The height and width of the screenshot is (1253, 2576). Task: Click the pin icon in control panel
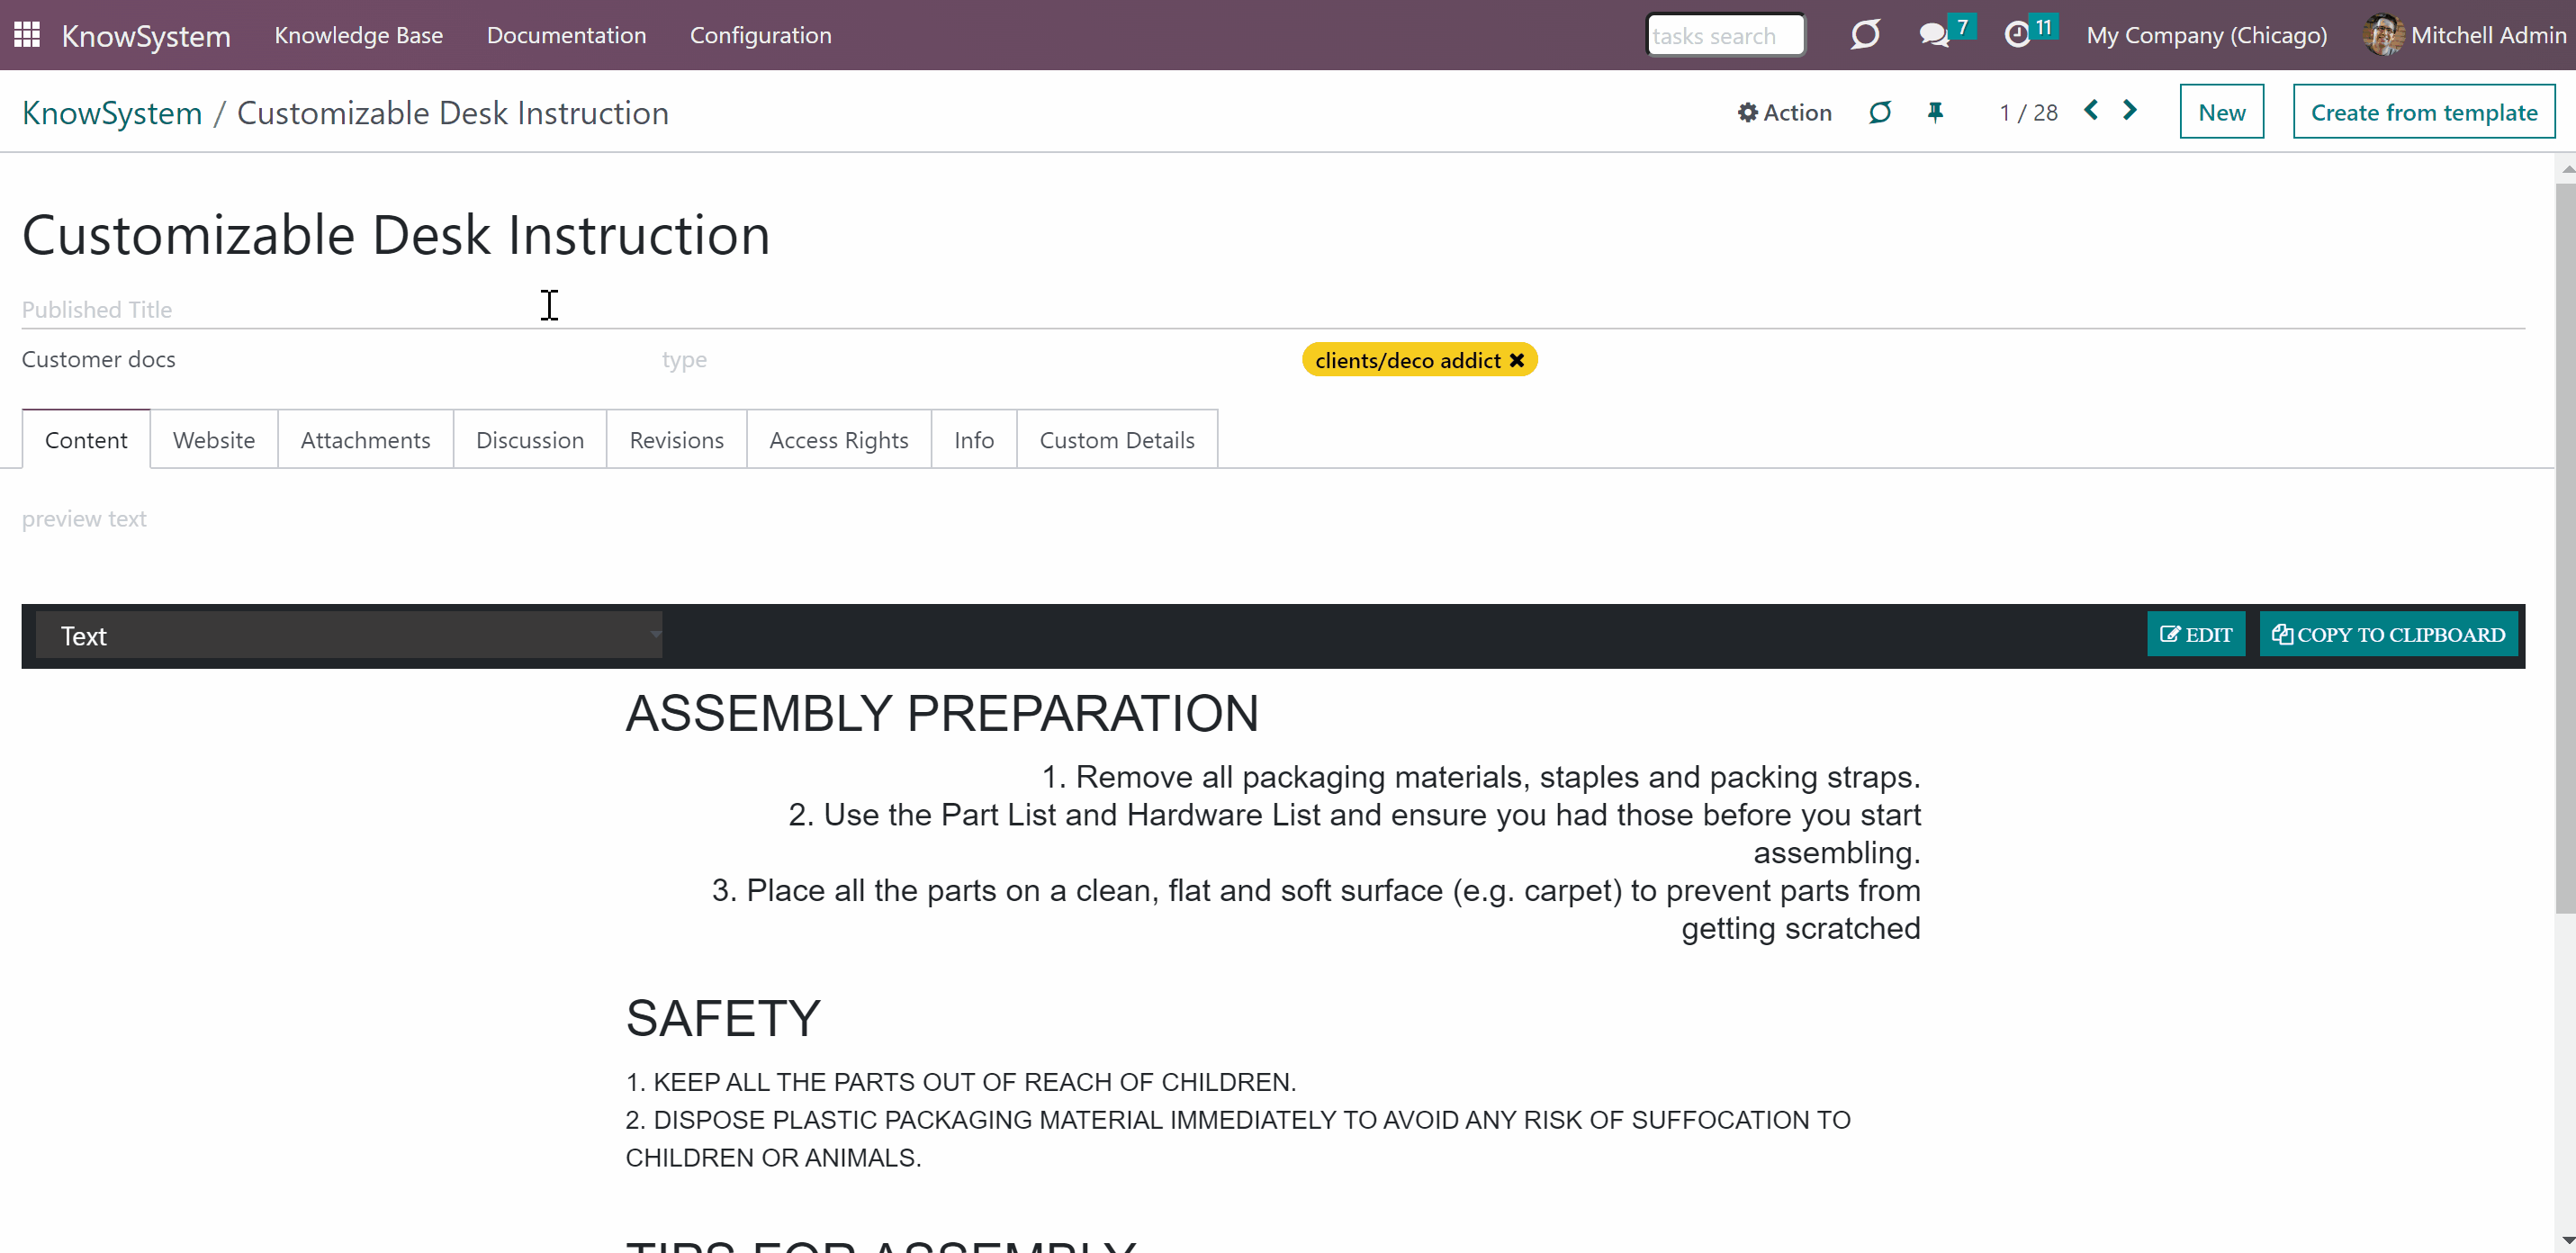[x=1935, y=112]
